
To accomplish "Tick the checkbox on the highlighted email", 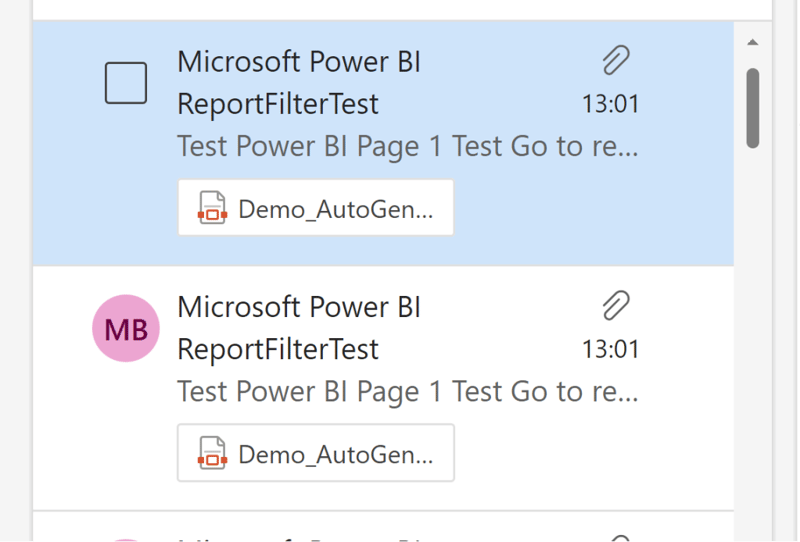I will pyautogui.click(x=126, y=83).
